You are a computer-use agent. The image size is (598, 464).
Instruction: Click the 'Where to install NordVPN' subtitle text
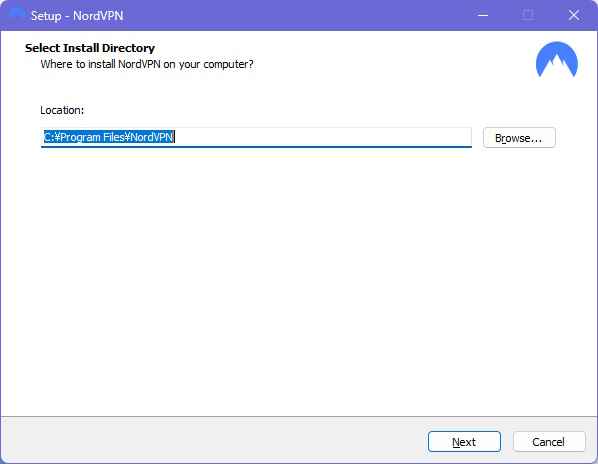point(147,64)
